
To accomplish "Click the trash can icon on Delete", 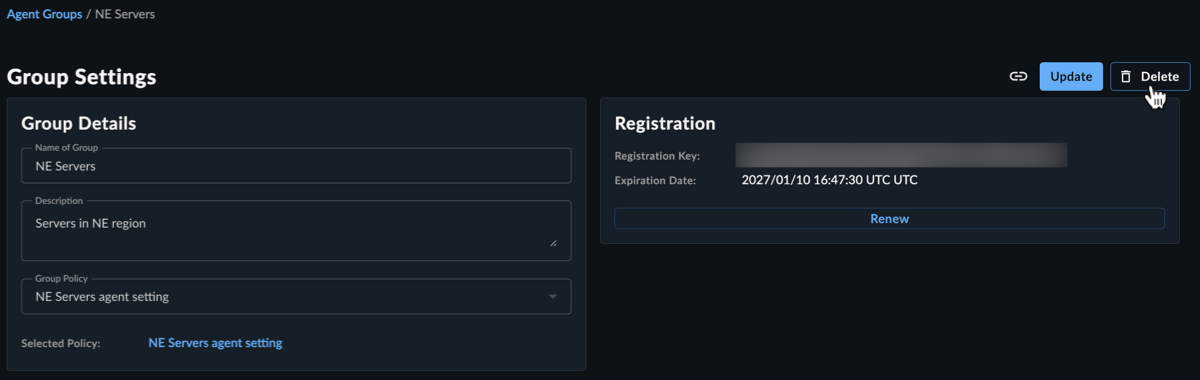I will (1125, 76).
